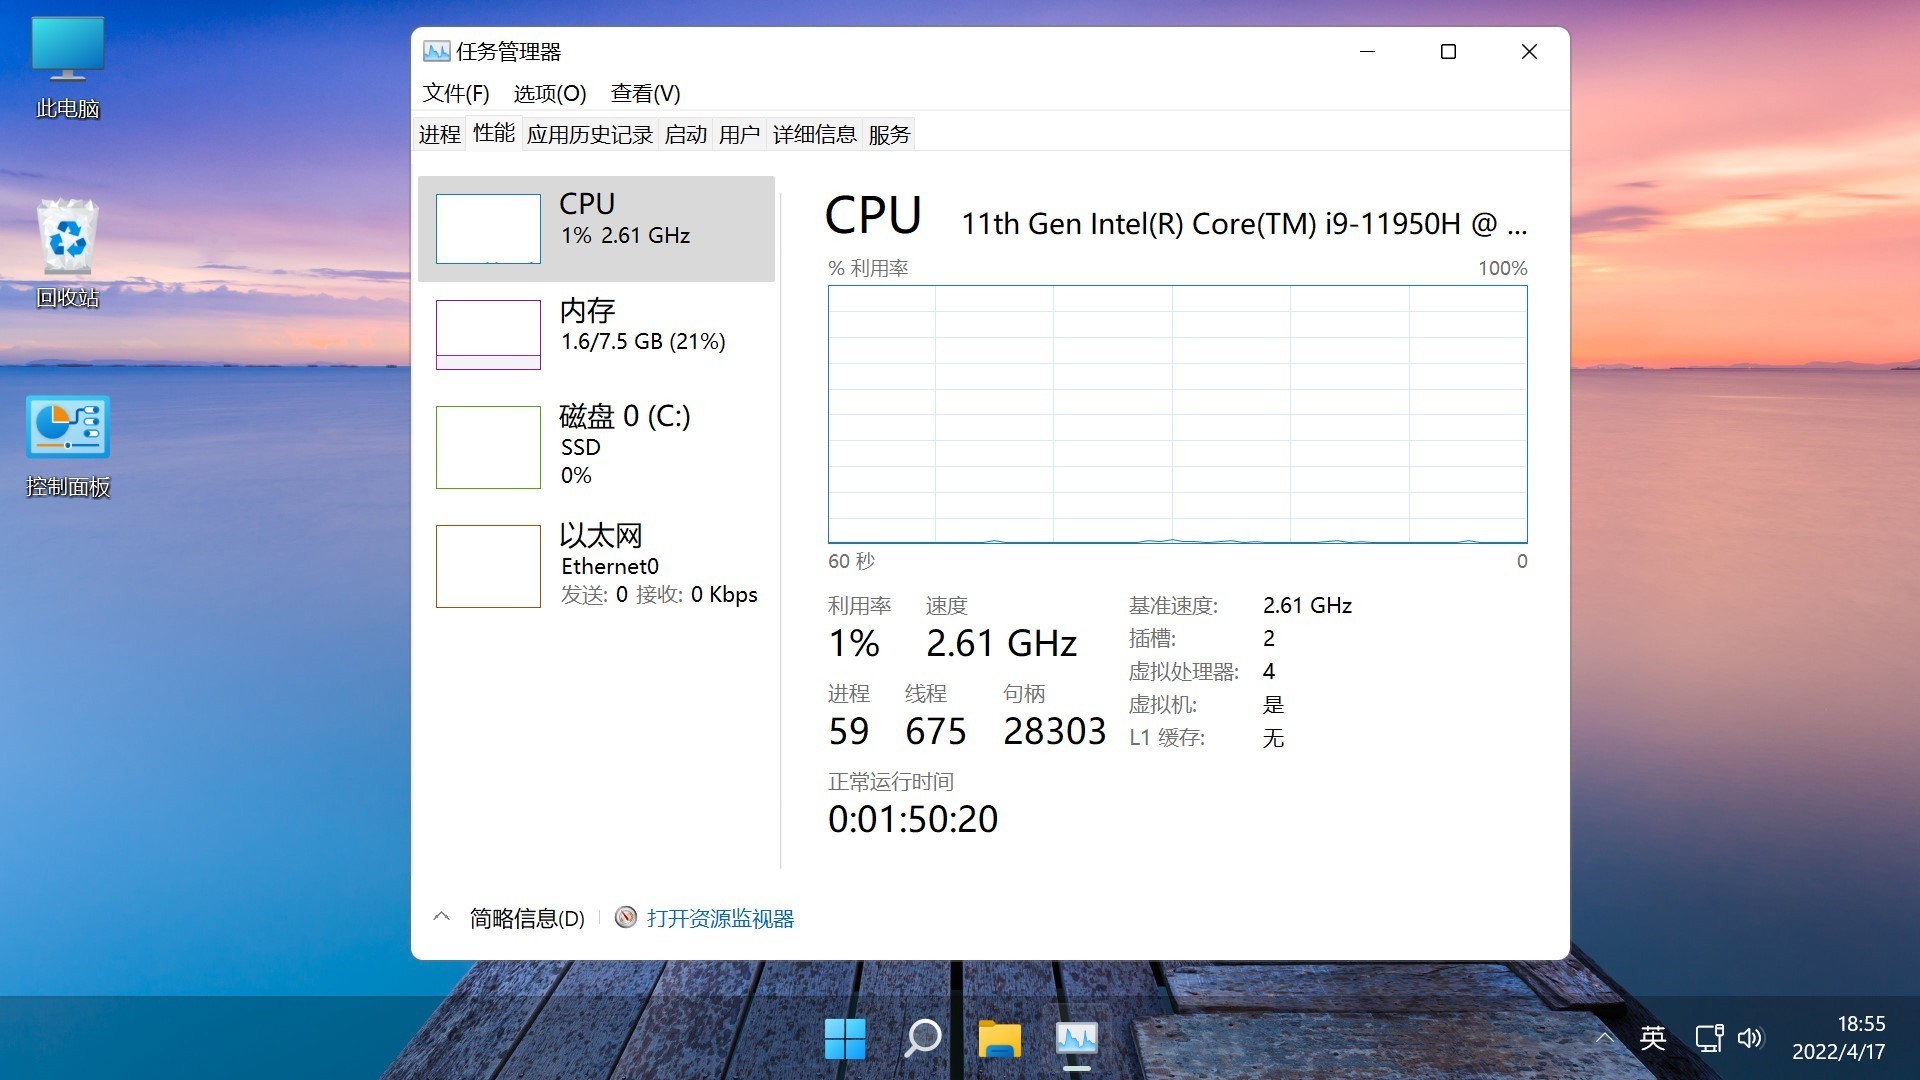Screen dimensions: 1920x1080
Task: Open the 文件(F) menu
Action: coord(456,93)
